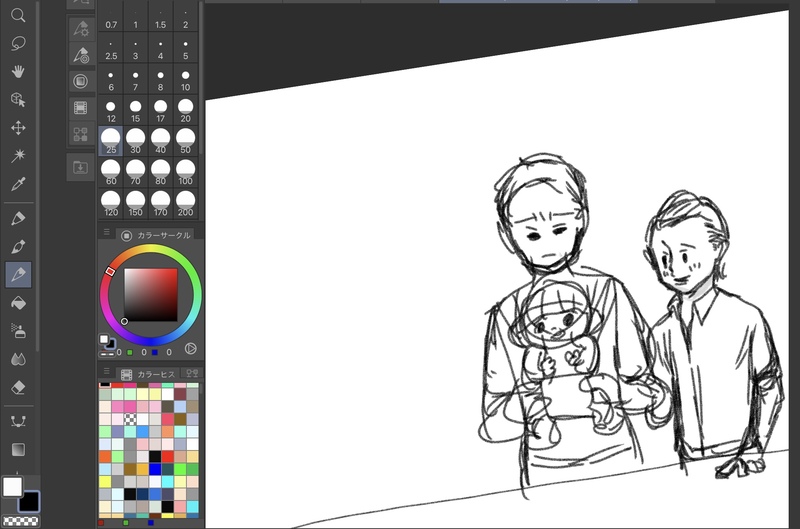Open the Material download folder icon
The width and height of the screenshot is (800, 529).
coord(81,167)
